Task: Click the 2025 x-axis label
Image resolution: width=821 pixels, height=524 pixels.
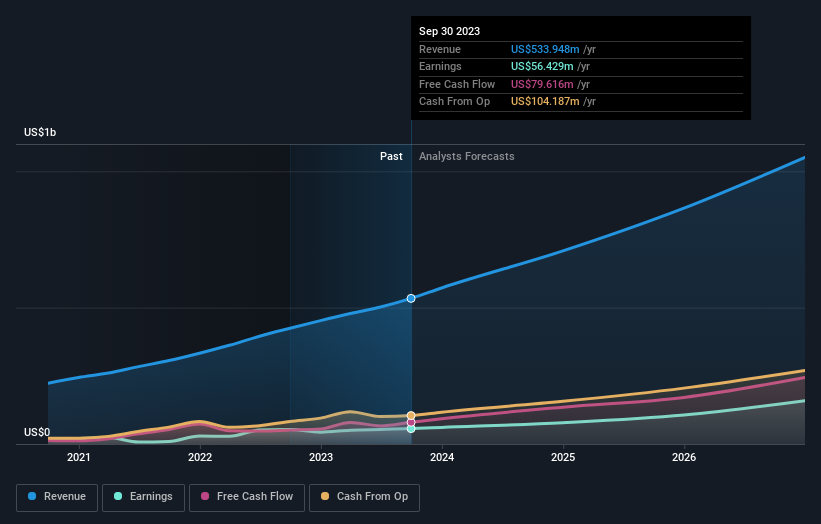Action: 563,458
